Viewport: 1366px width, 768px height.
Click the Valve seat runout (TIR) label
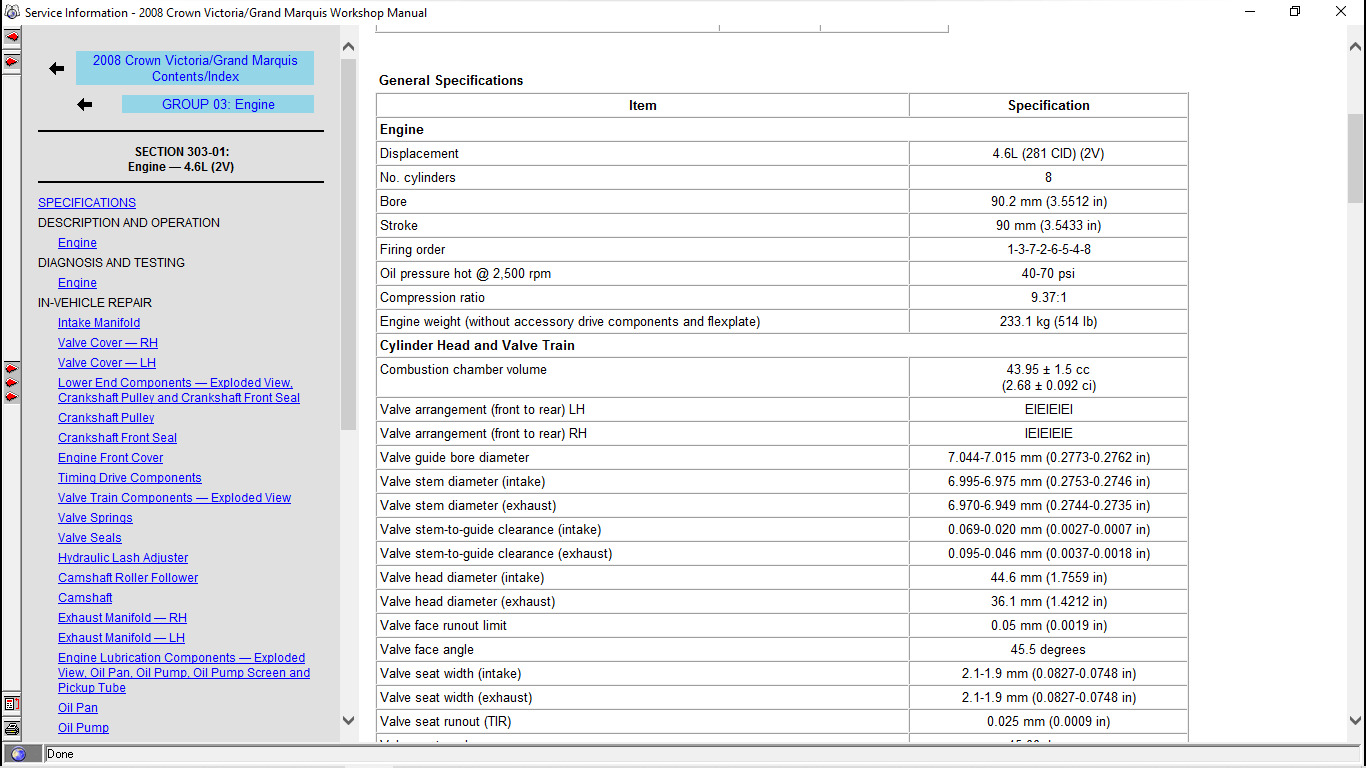(446, 722)
